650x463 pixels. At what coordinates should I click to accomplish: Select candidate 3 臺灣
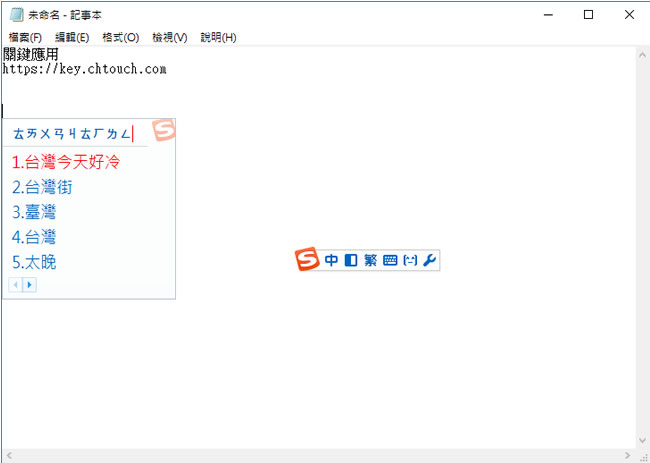(x=34, y=212)
